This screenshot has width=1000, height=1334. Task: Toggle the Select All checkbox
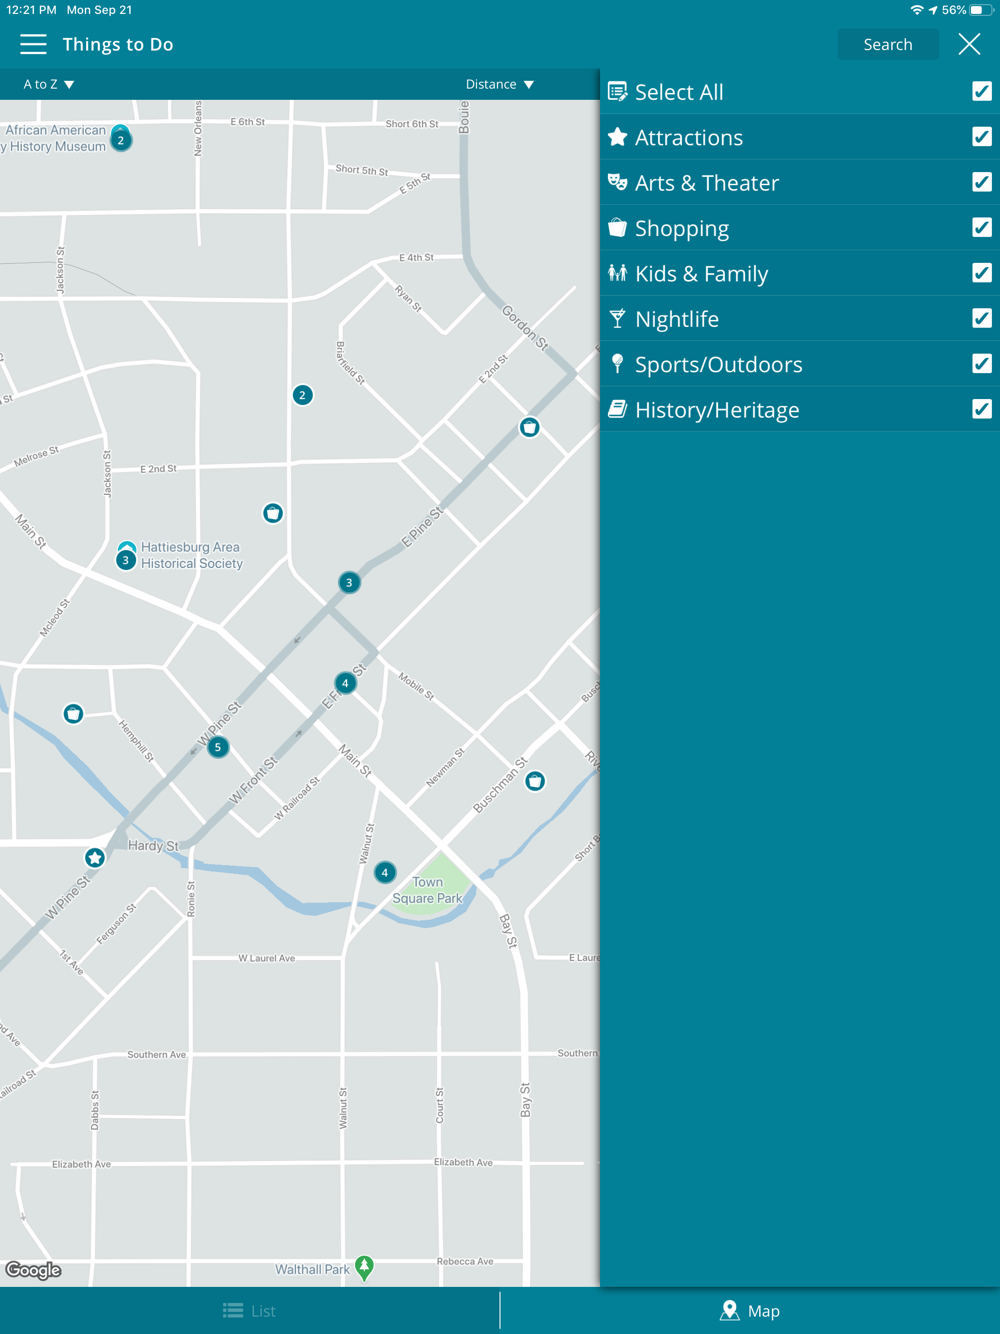tap(982, 91)
